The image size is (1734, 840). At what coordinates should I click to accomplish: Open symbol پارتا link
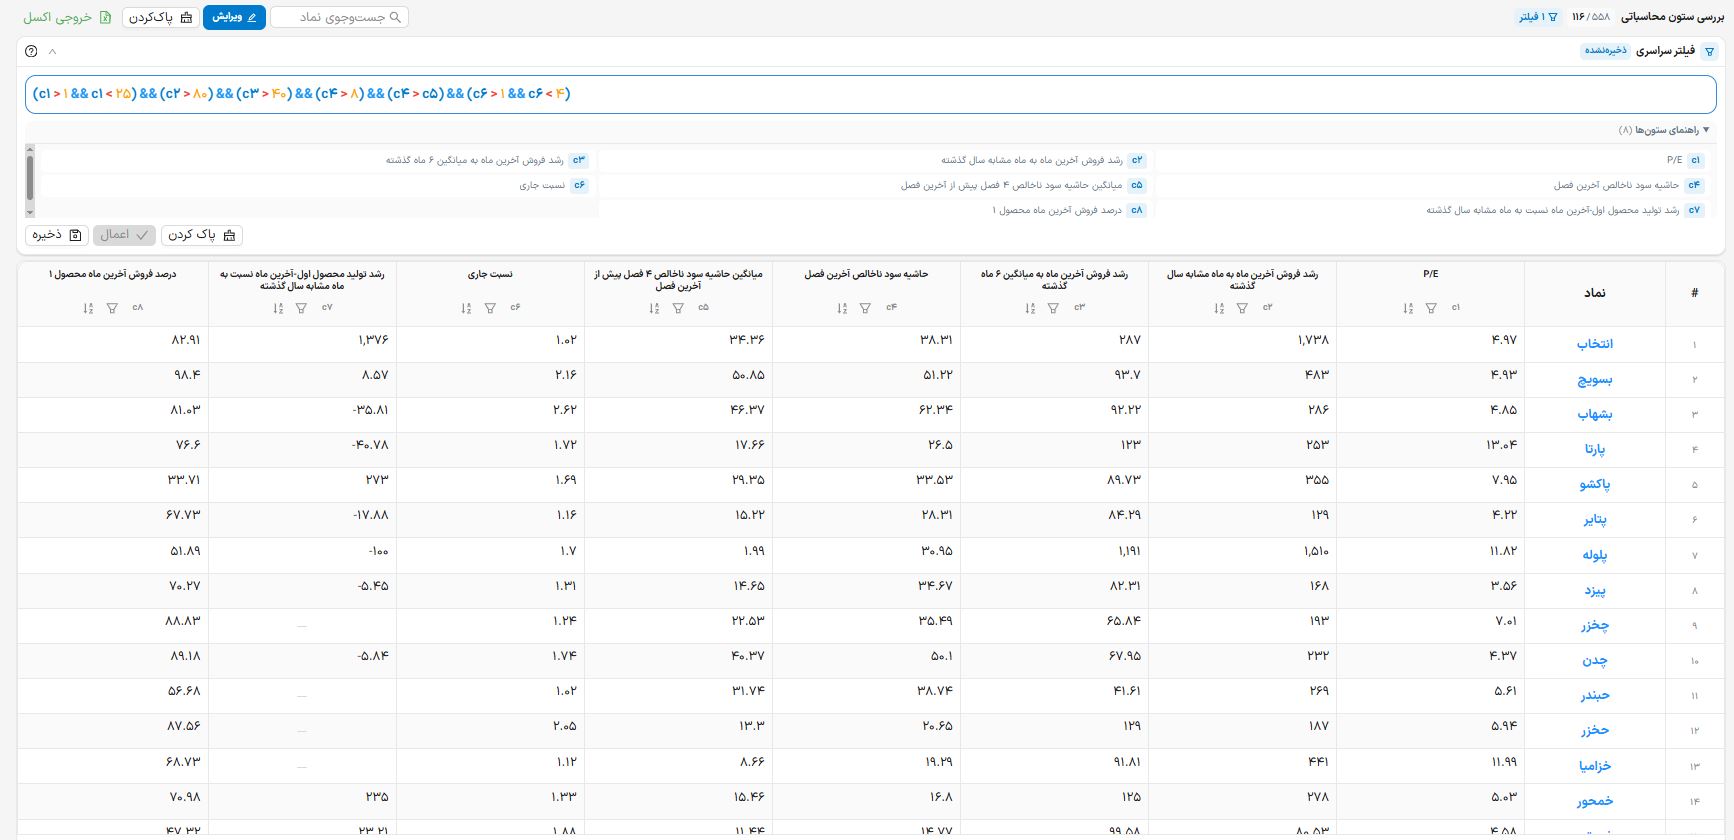1595,449
